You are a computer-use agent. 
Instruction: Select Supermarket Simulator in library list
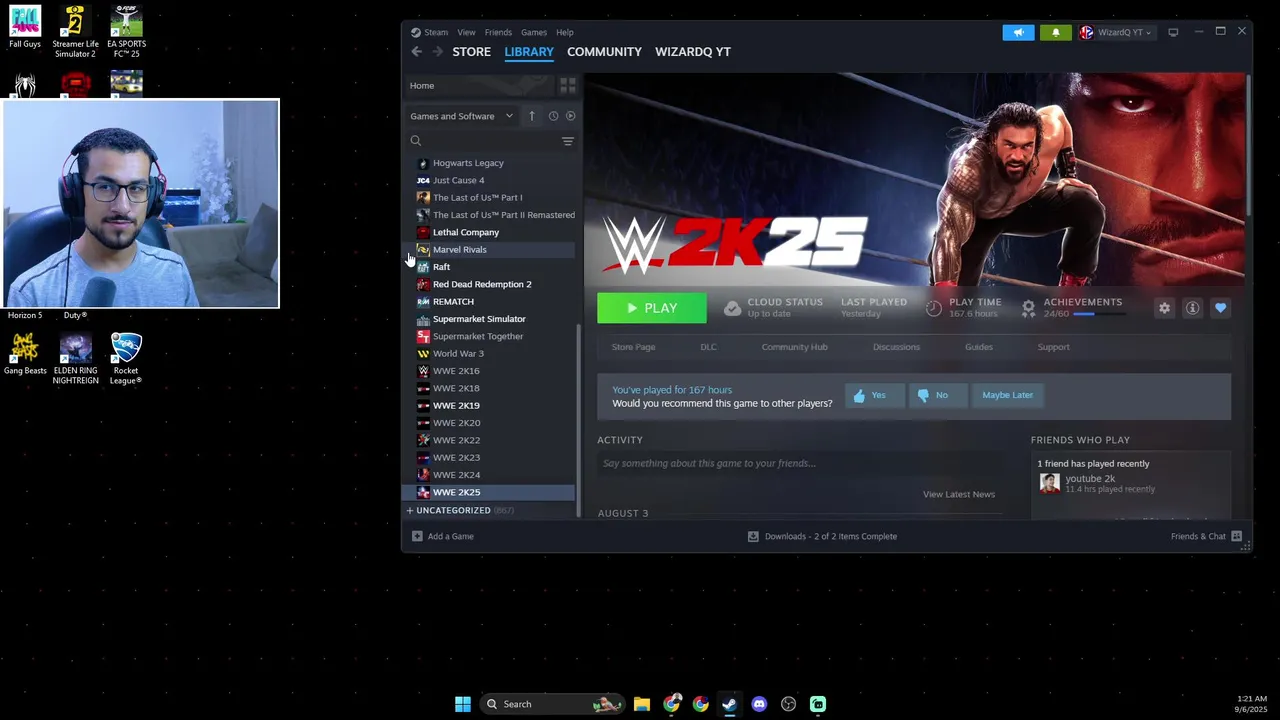coord(490,319)
